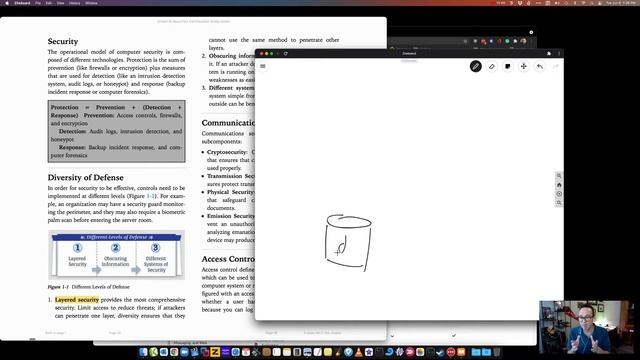Click the reload icon in the whiteboard title bar

[285, 53]
